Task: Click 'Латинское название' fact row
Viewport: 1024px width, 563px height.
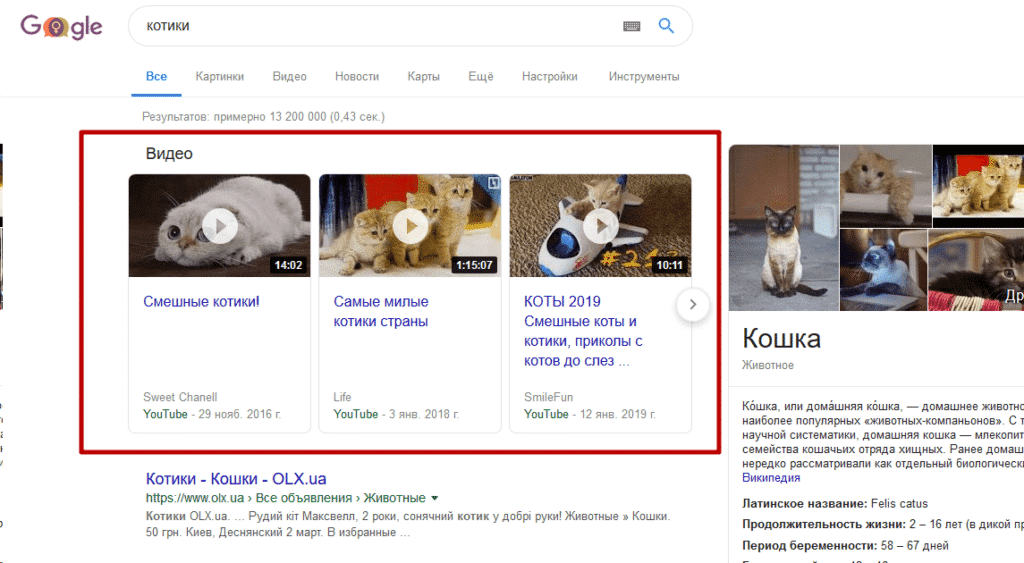Action: pos(835,504)
